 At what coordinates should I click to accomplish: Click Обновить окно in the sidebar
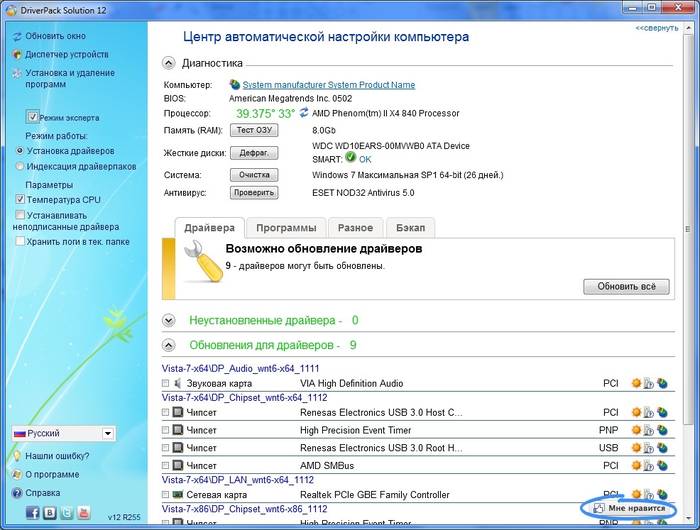click(x=55, y=36)
